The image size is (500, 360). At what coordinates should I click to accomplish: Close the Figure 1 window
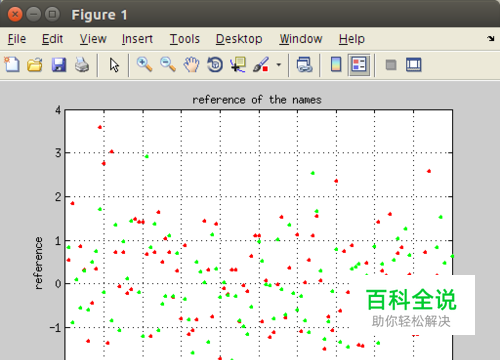(x=15, y=14)
